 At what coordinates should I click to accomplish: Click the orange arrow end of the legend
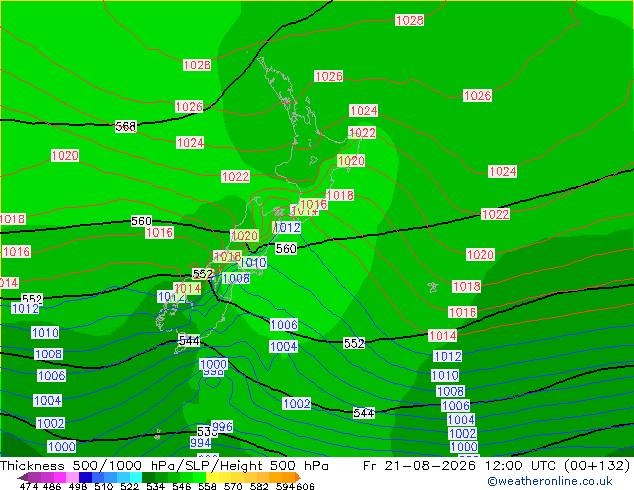click(298, 477)
